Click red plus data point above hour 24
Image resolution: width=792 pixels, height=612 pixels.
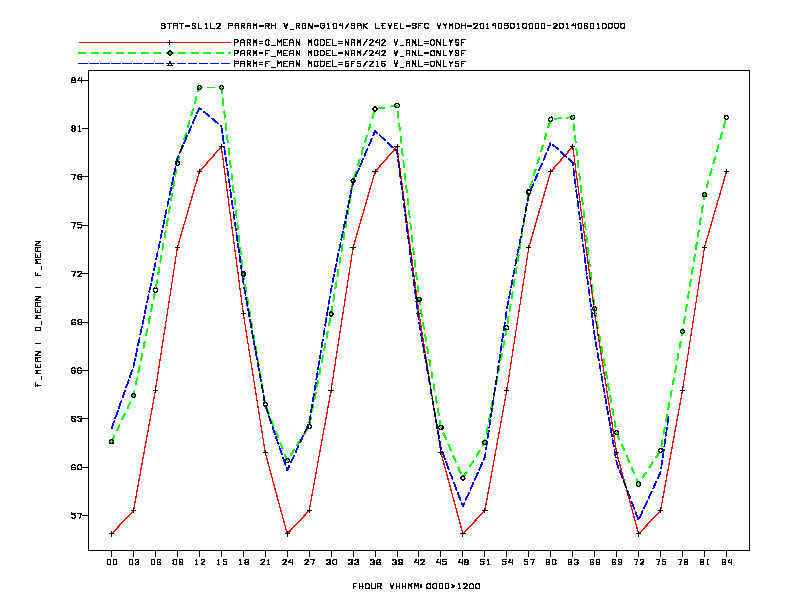tap(287, 534)
